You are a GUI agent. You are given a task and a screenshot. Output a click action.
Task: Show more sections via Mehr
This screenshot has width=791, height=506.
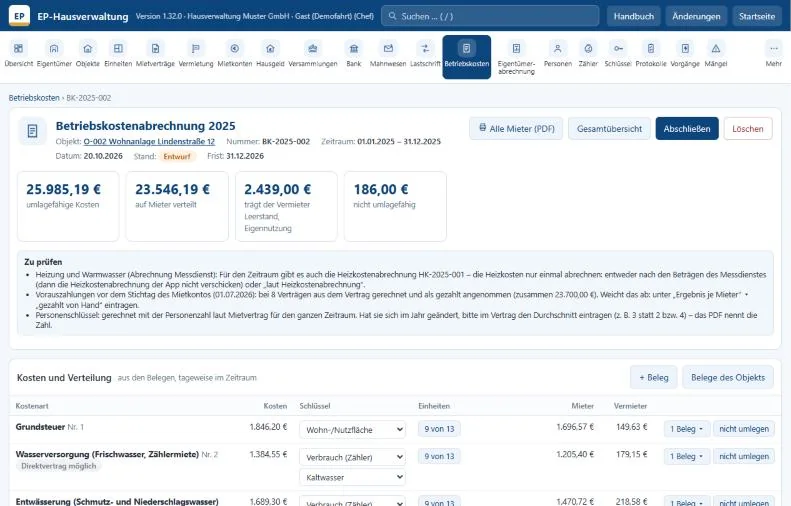tap(773, 54)
